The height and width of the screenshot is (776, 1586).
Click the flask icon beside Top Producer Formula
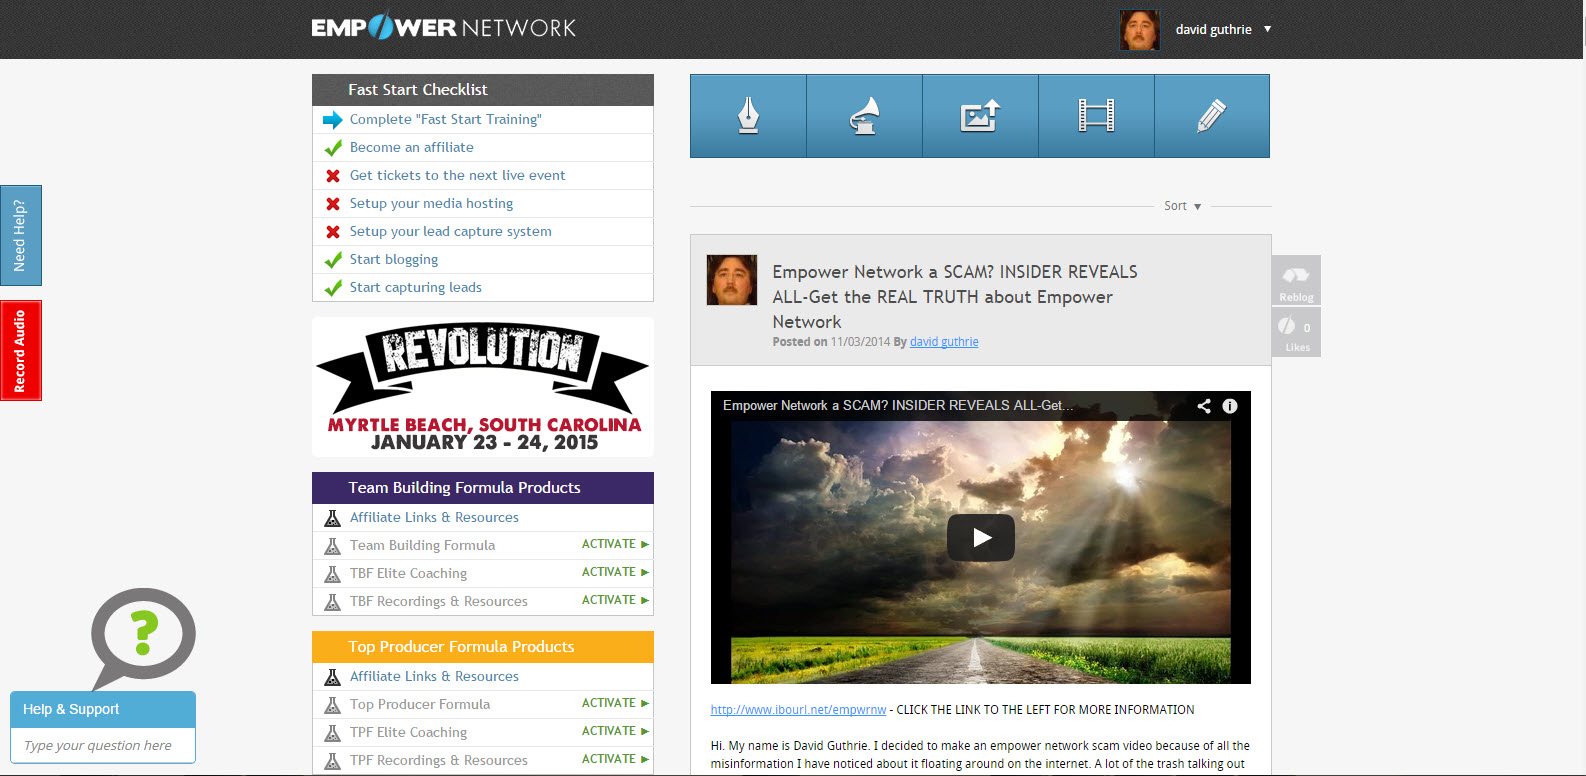(x=333, y=705)
